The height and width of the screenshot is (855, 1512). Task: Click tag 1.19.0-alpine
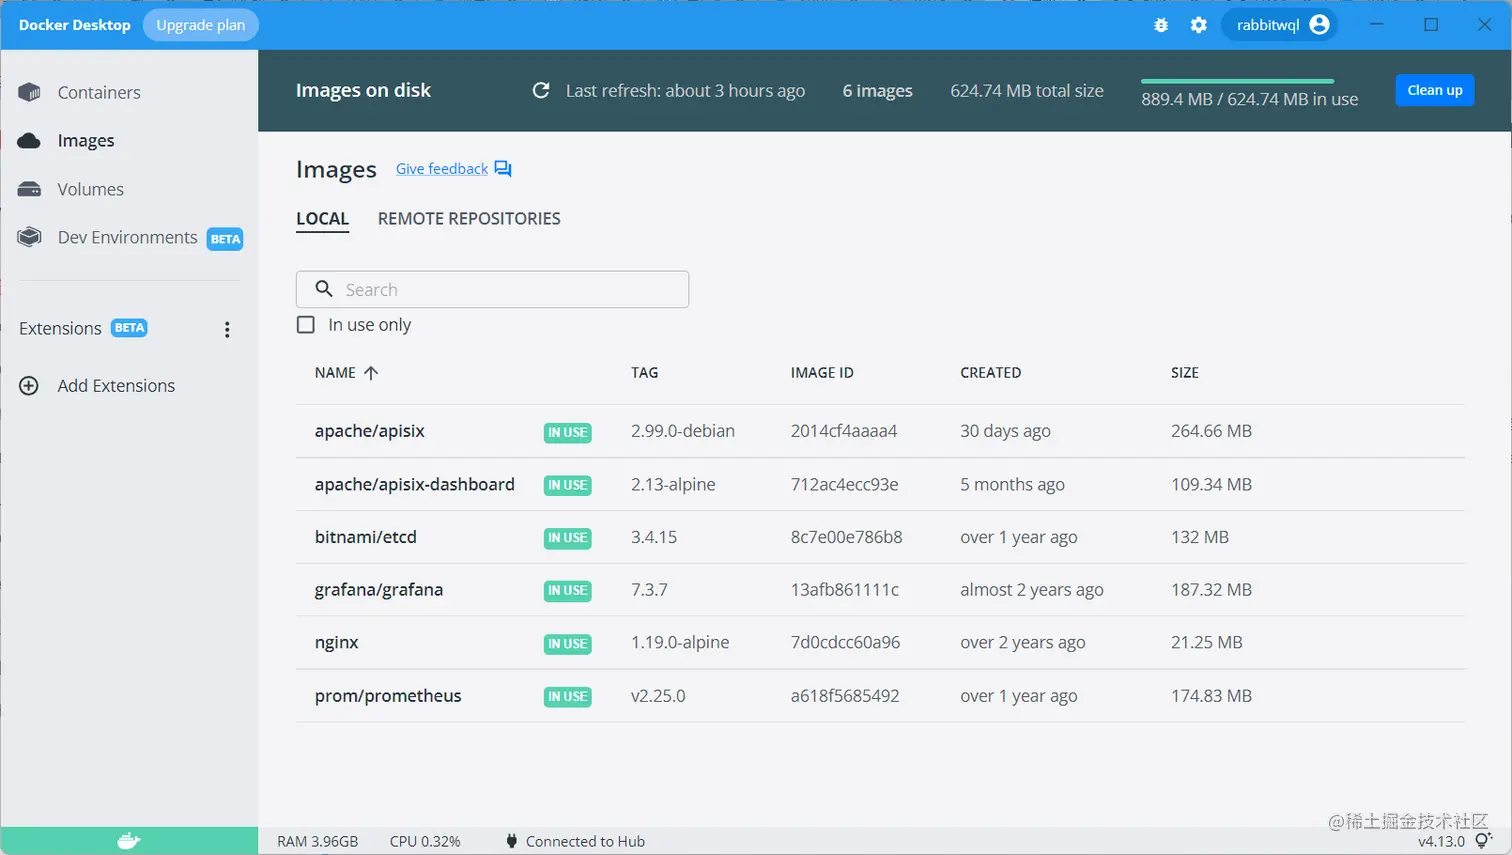tap(680, 643)
